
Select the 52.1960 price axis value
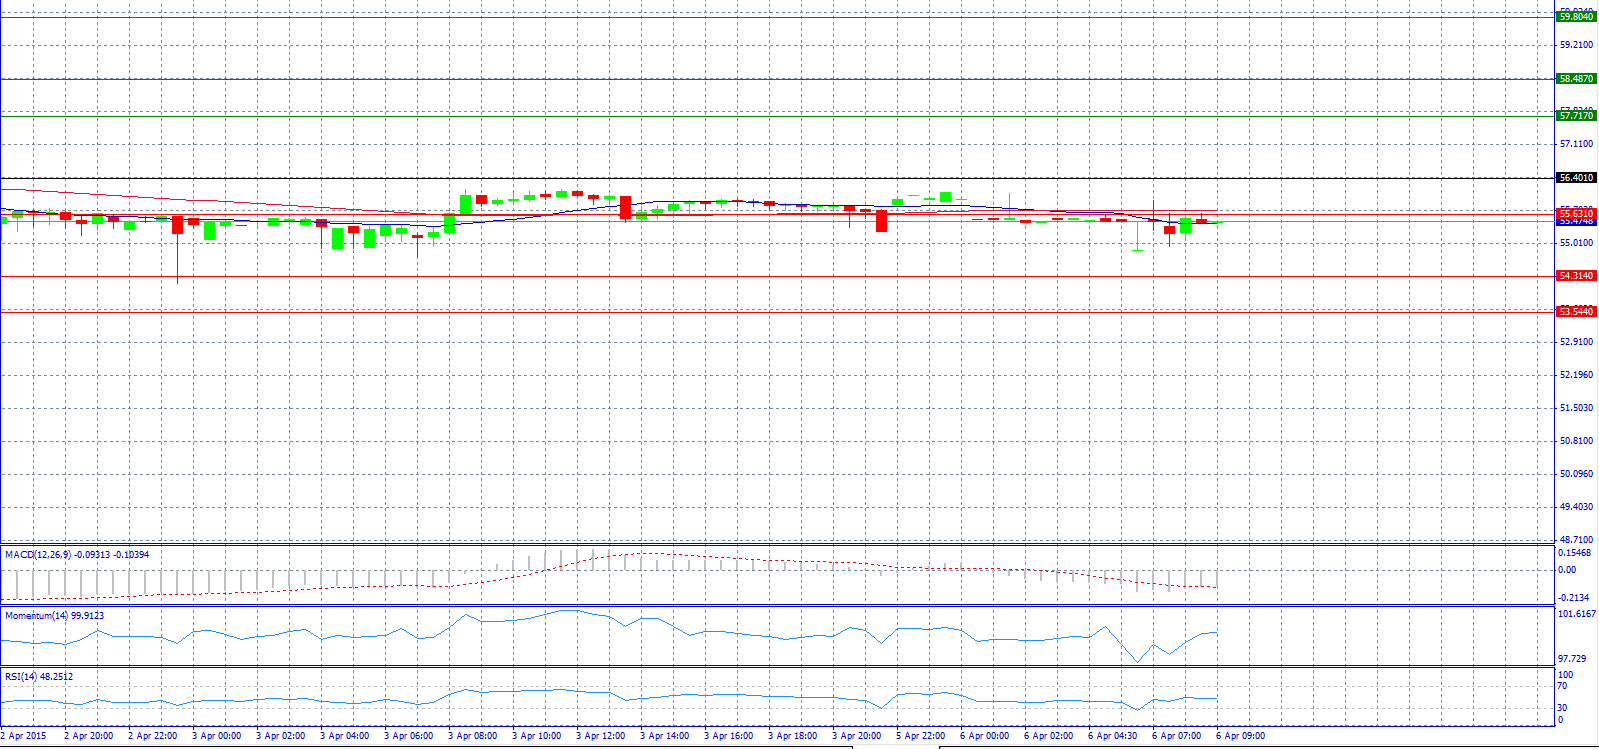pyautogui.click(x=1577, y=375)
